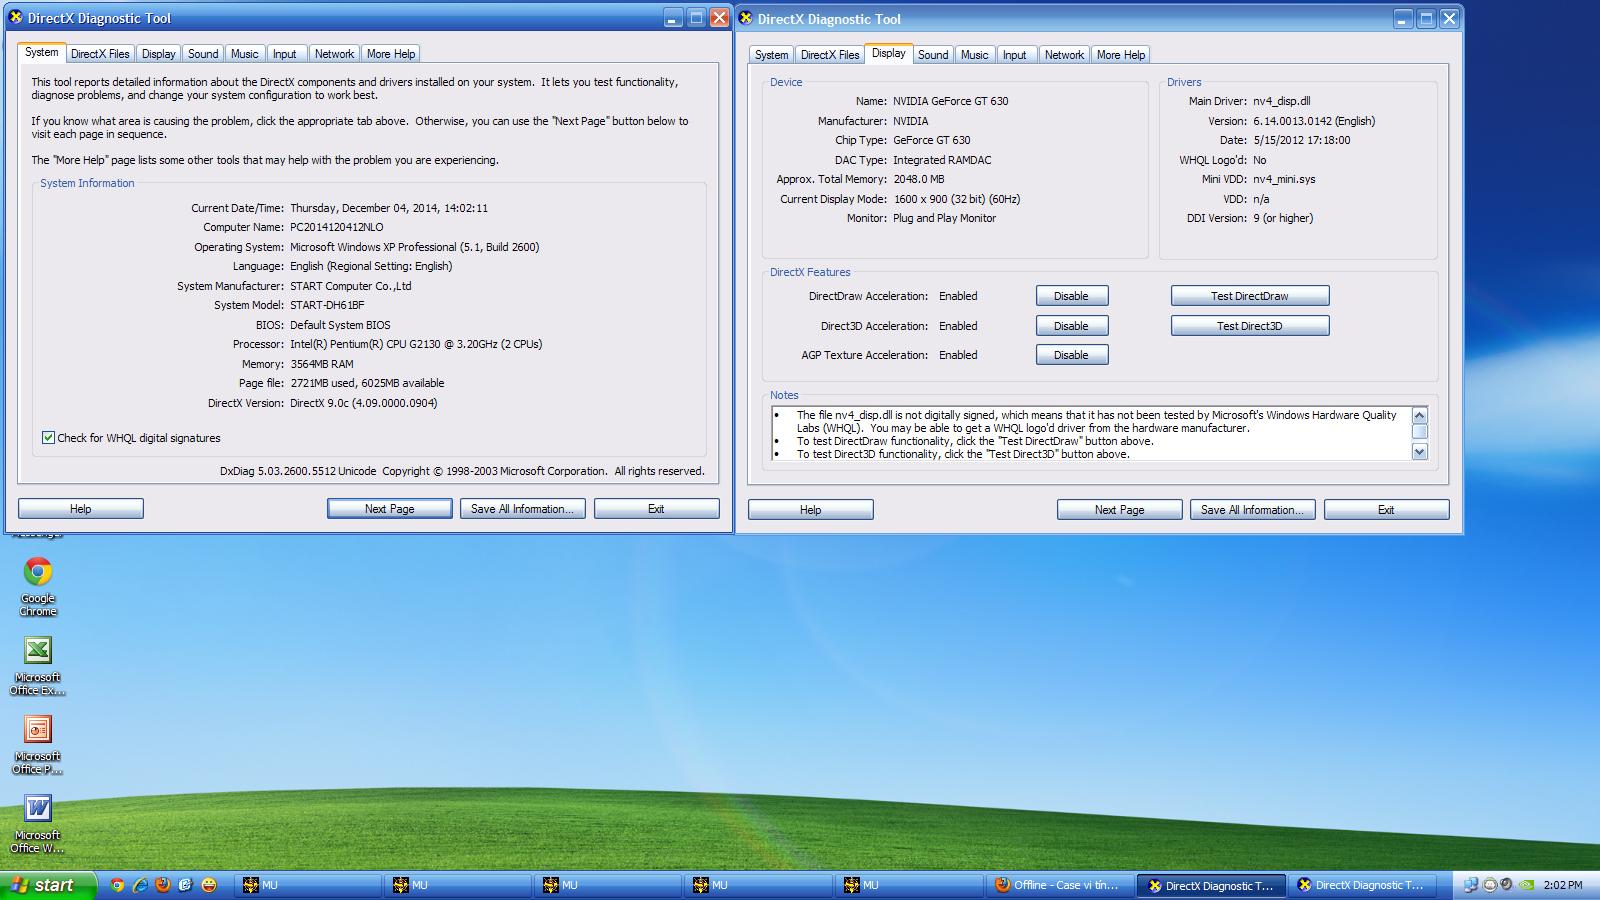The height and width of the screenshot is (900, 1600).
Task: Open Microsoft Office PowerPoint desktop icon
Action: pyautogui.click(x=38, y=744)
